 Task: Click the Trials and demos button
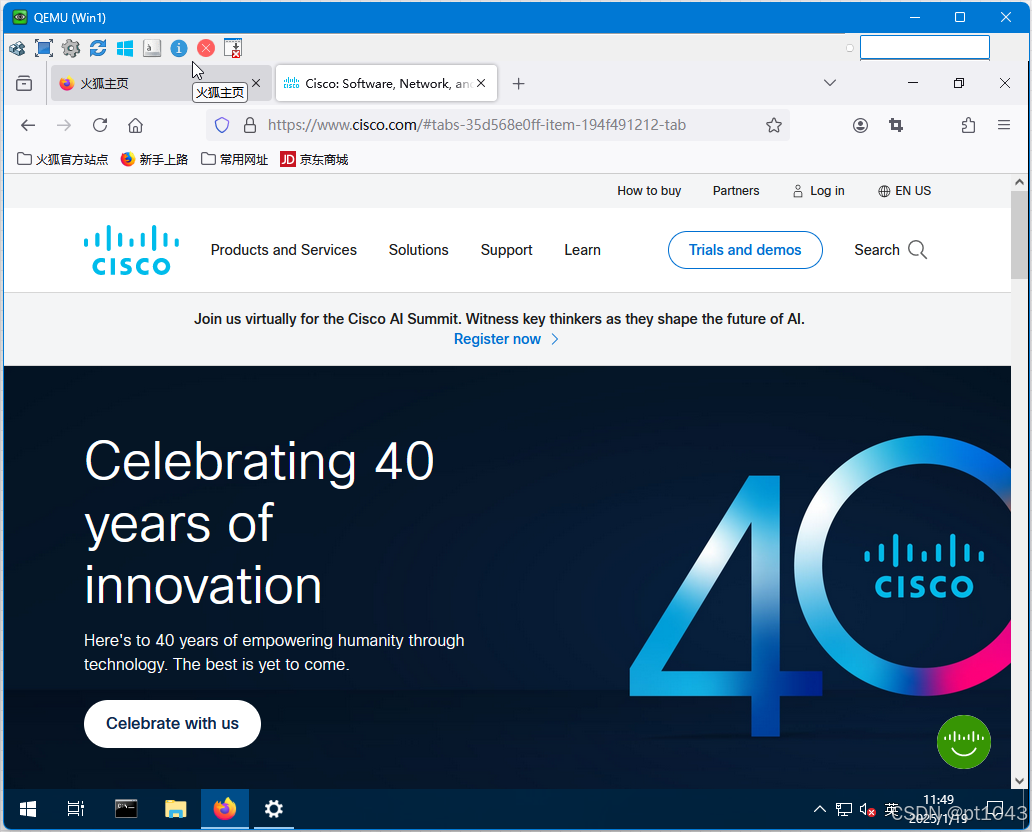(x=745, y=250)
